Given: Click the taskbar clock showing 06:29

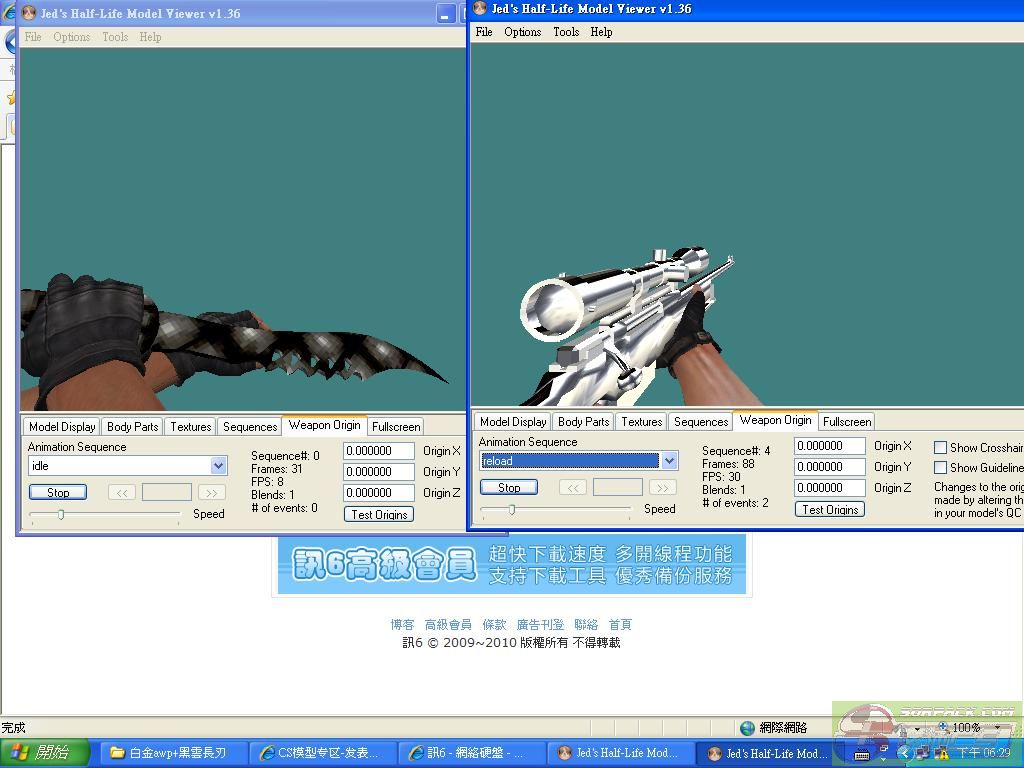Looking at the screenshot, I should (x=984, y=753).
